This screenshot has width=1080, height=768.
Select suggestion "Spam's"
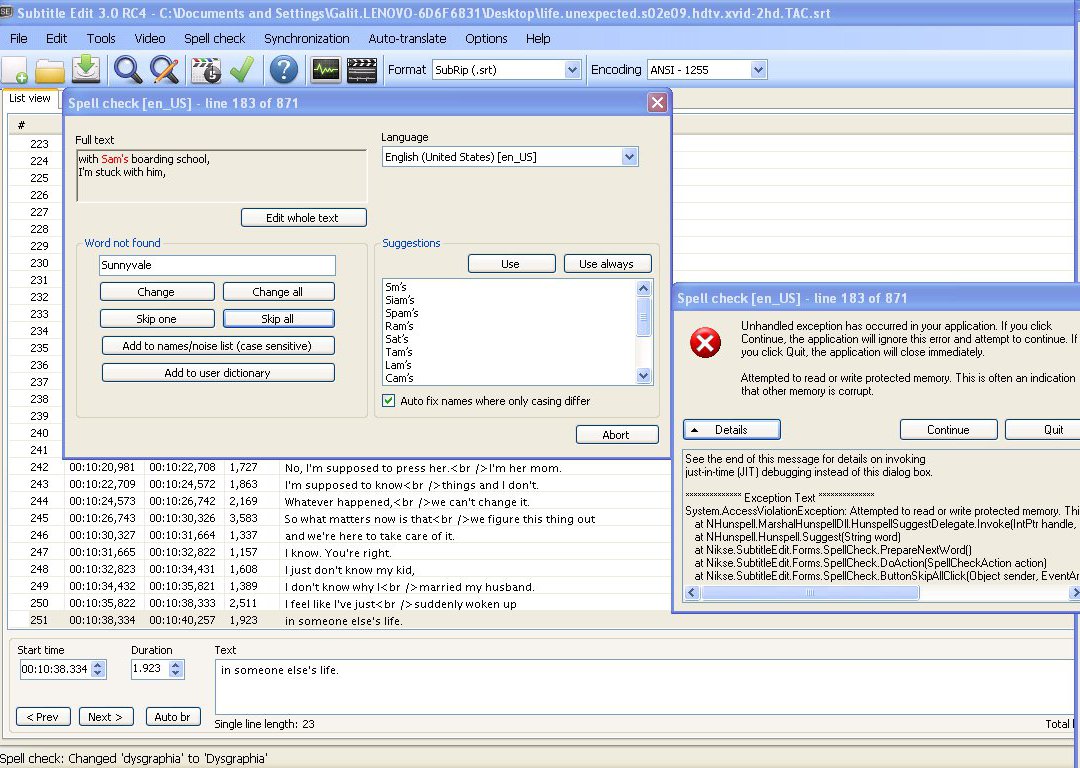[402, 313]
